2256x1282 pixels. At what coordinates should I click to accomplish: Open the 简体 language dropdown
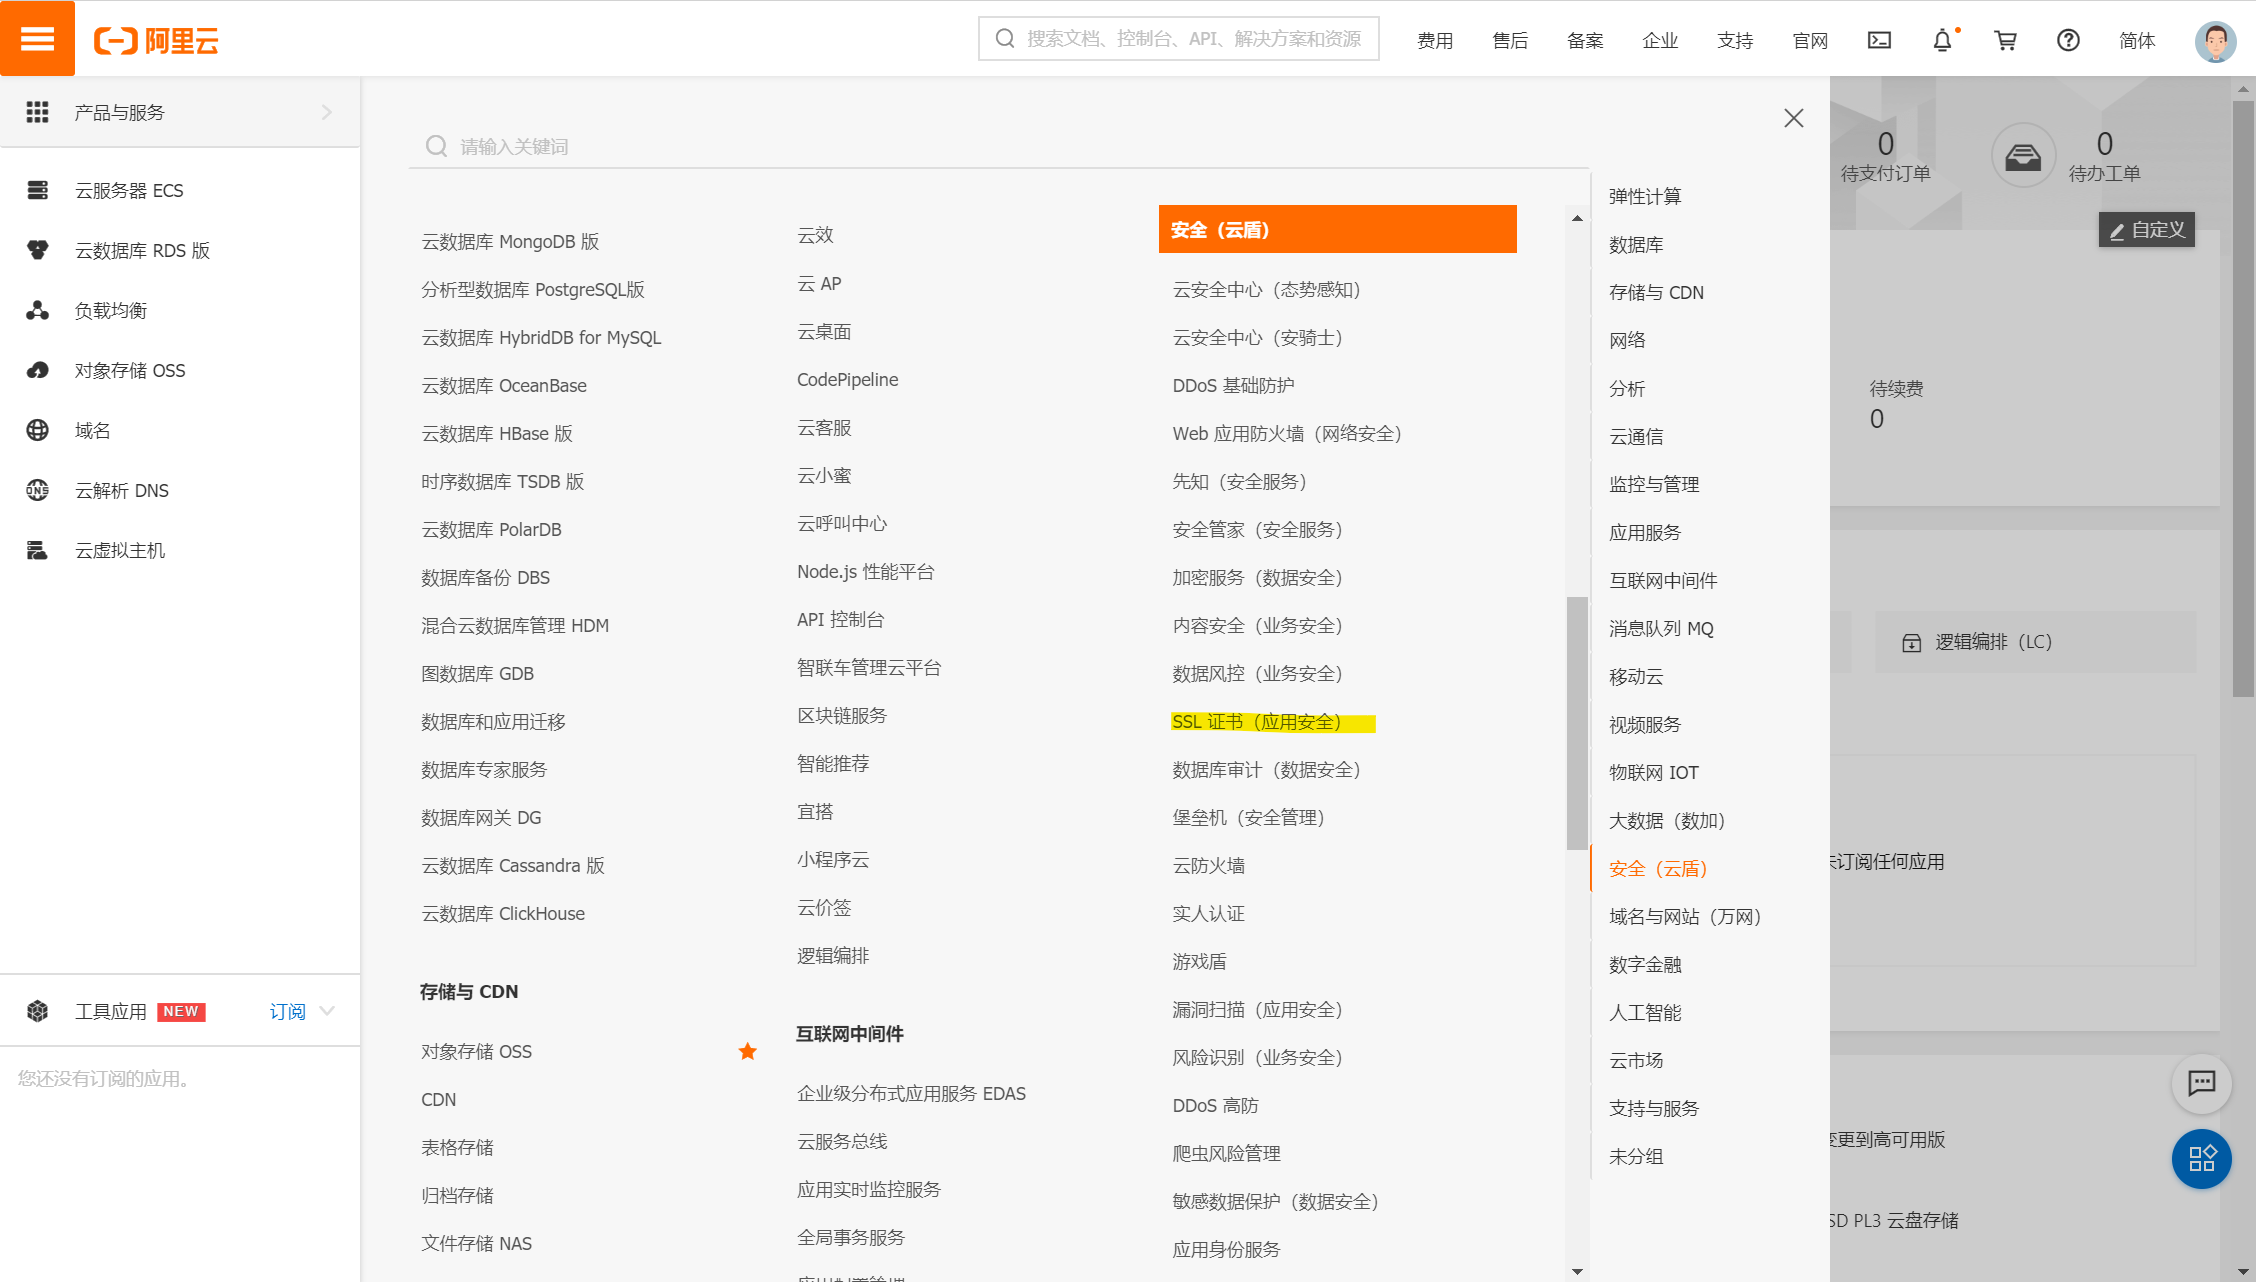point(2137,40)
